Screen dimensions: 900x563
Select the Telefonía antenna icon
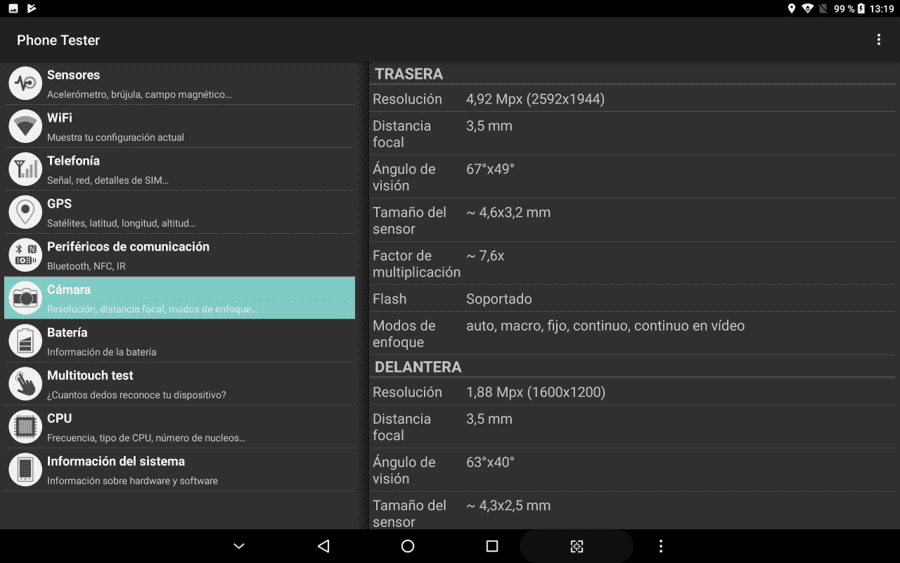pos(25,169)
